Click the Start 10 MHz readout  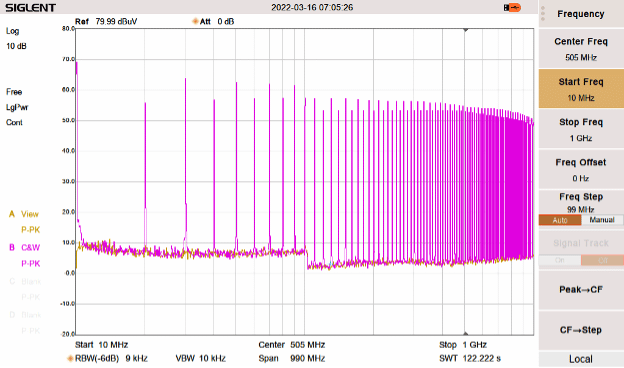tap(101, 345)
